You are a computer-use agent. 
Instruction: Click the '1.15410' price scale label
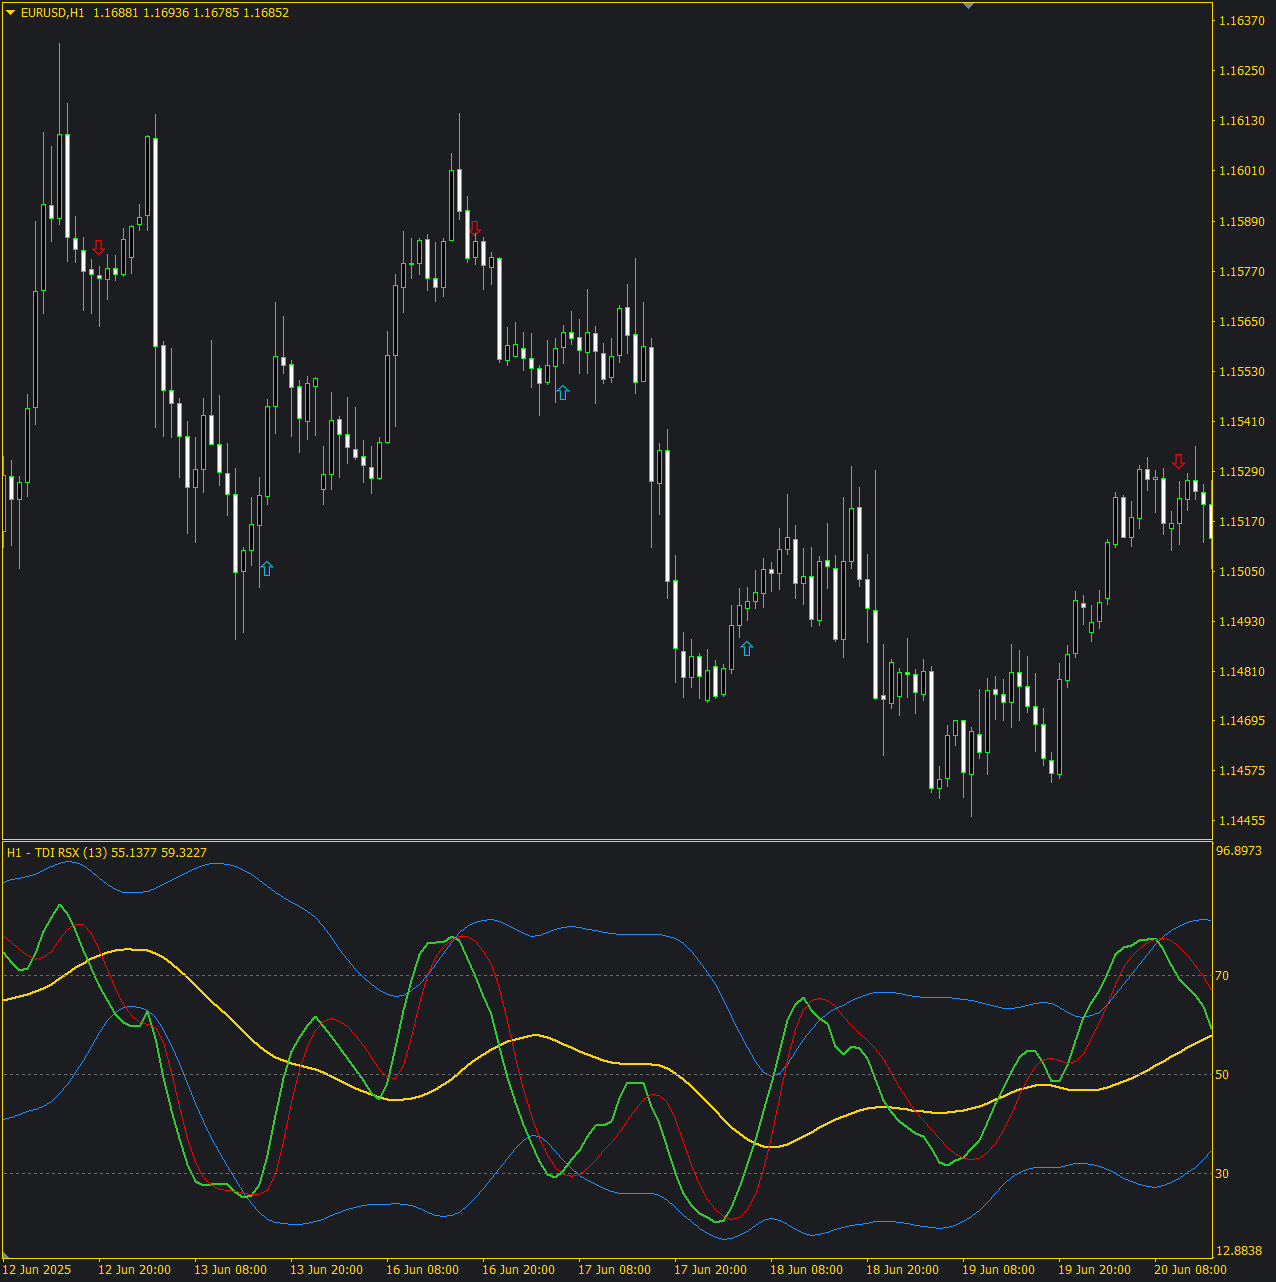tap(1241, 421)
